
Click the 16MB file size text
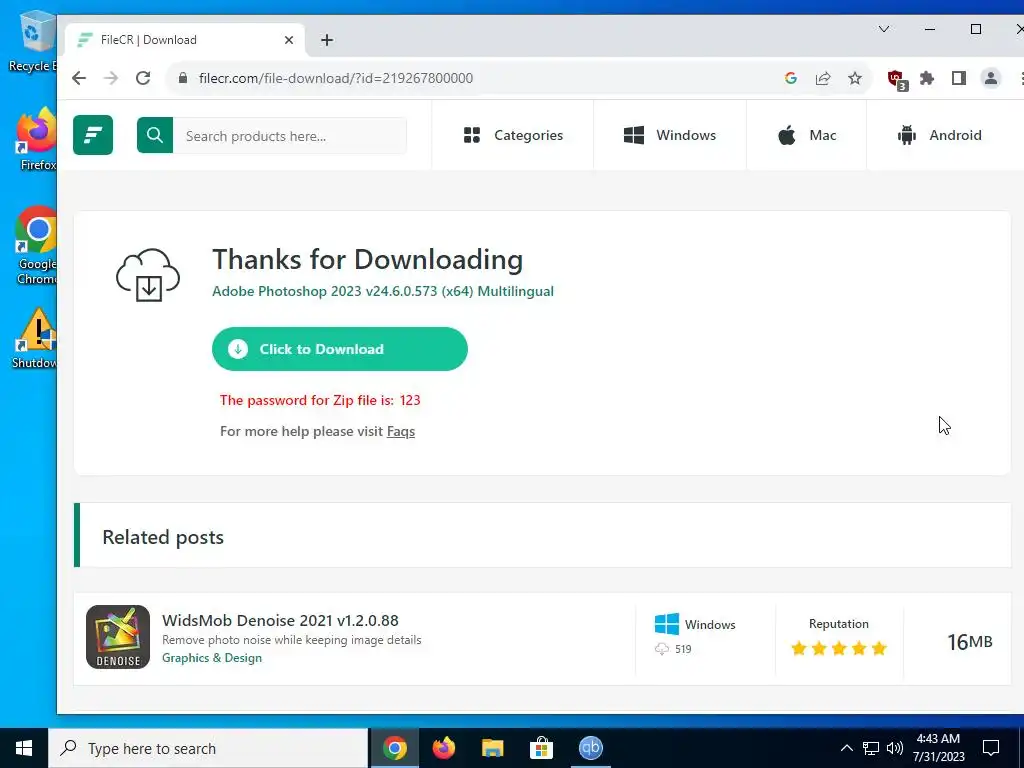pyautogui.click(x=970, y=642)
